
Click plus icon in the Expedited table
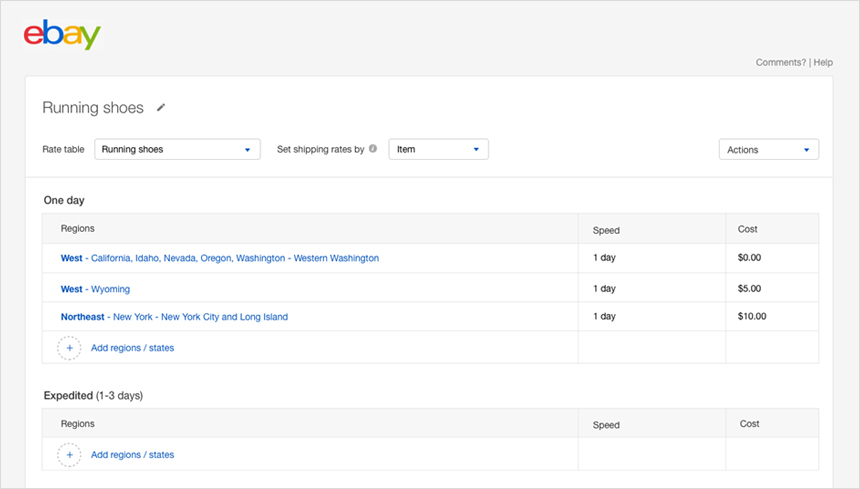tap(70, 455)
